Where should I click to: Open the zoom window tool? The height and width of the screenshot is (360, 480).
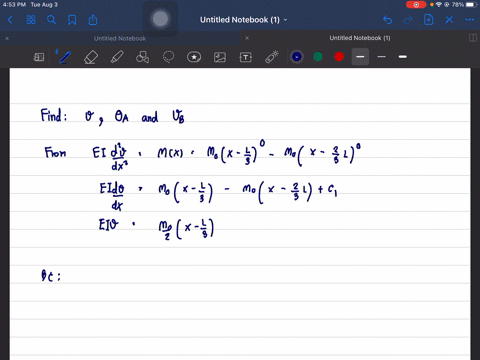point(39,57)
